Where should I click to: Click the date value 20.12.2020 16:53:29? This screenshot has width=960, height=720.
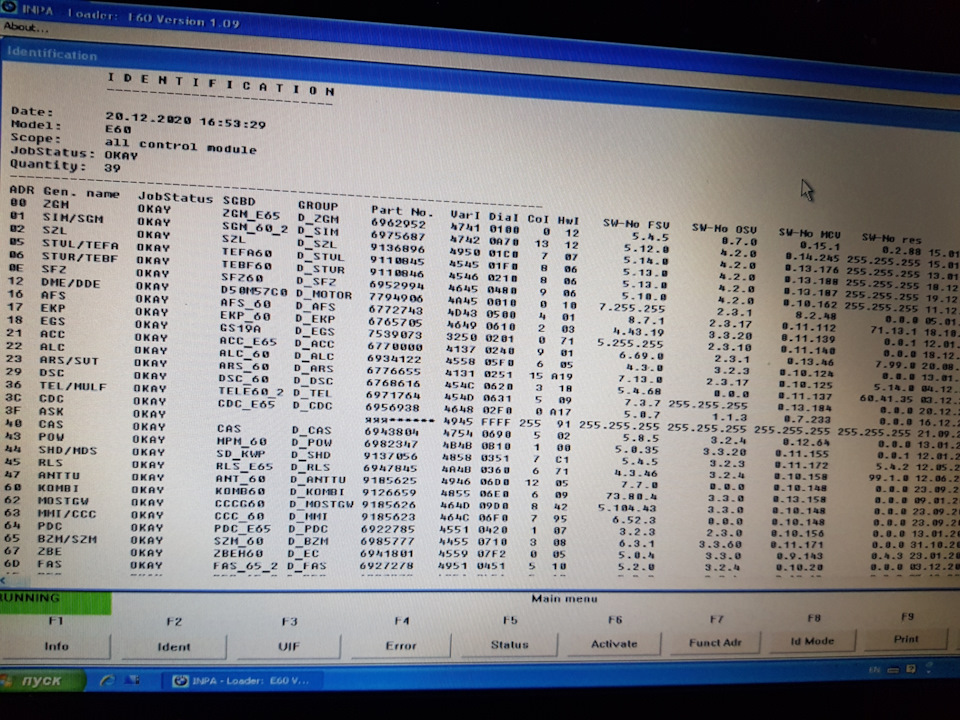coord(186,120)
